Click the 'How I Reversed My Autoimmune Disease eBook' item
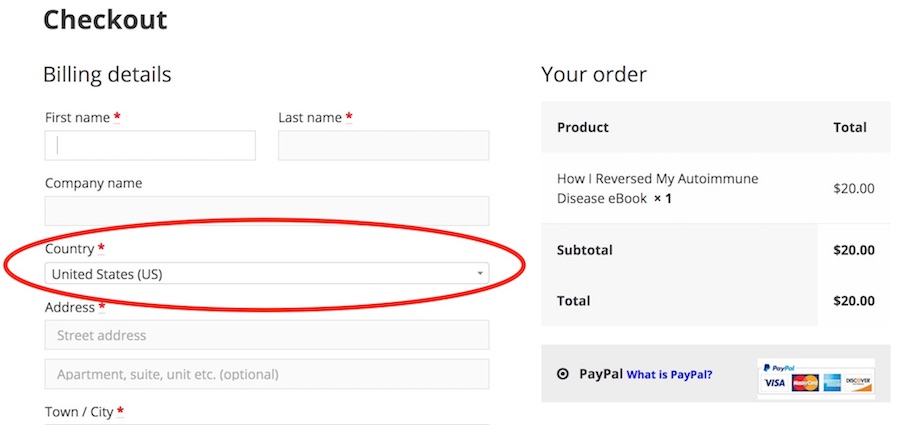 657,188
